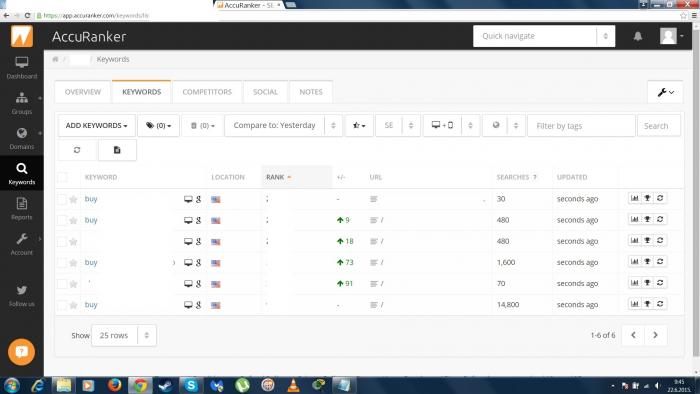Switch to the COMPETITORS tab

click(x=207, y=92)
